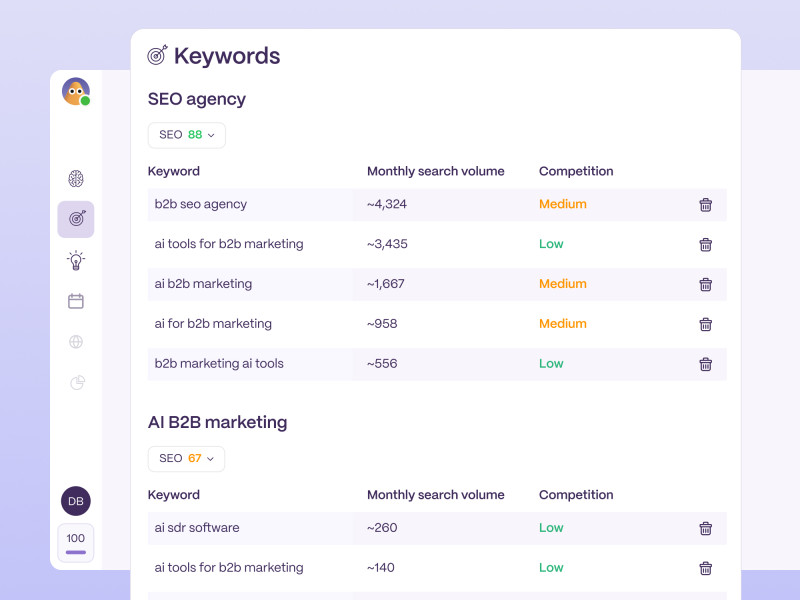Delete the 'b2b seo agency' keyword
This screenshot has height=600, width=800.
click(706, 205)
